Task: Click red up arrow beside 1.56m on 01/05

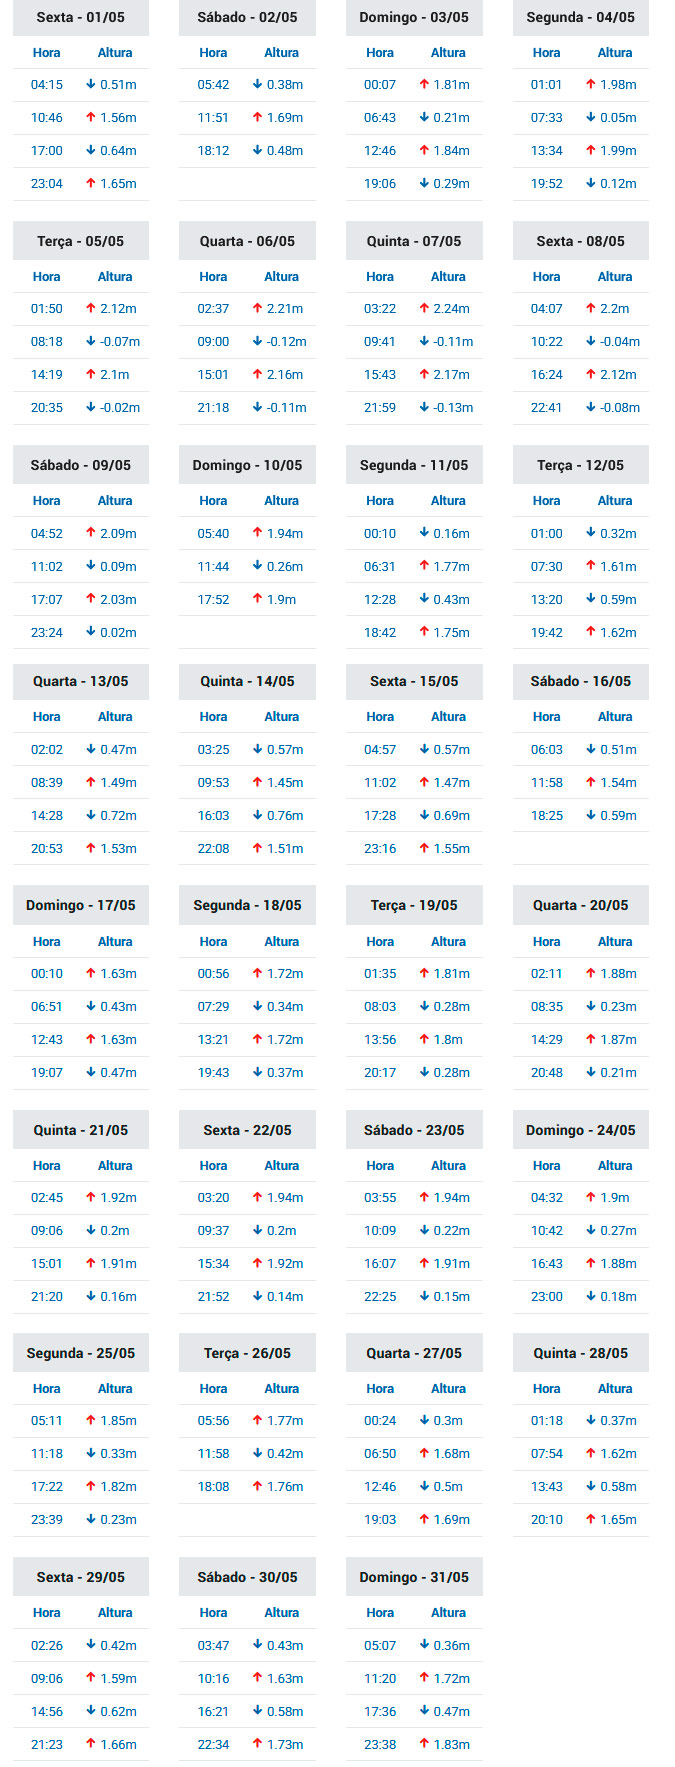Action: click(x=91, y=118)
